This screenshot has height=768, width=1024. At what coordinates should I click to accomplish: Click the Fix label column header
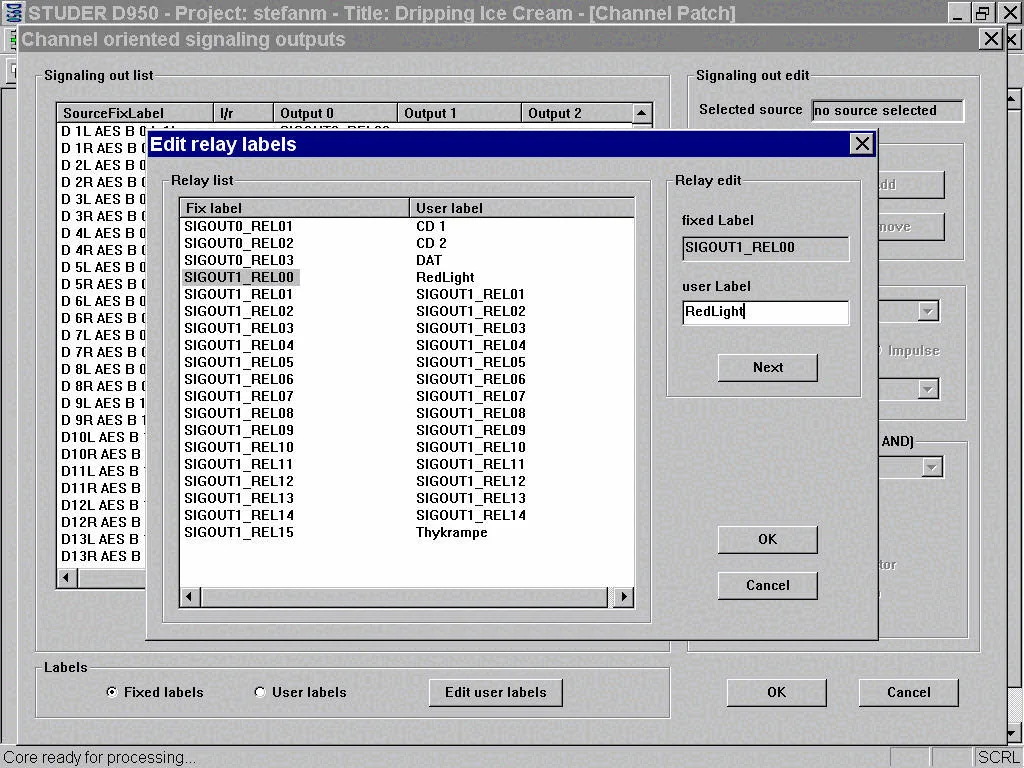tap(295, 208)
